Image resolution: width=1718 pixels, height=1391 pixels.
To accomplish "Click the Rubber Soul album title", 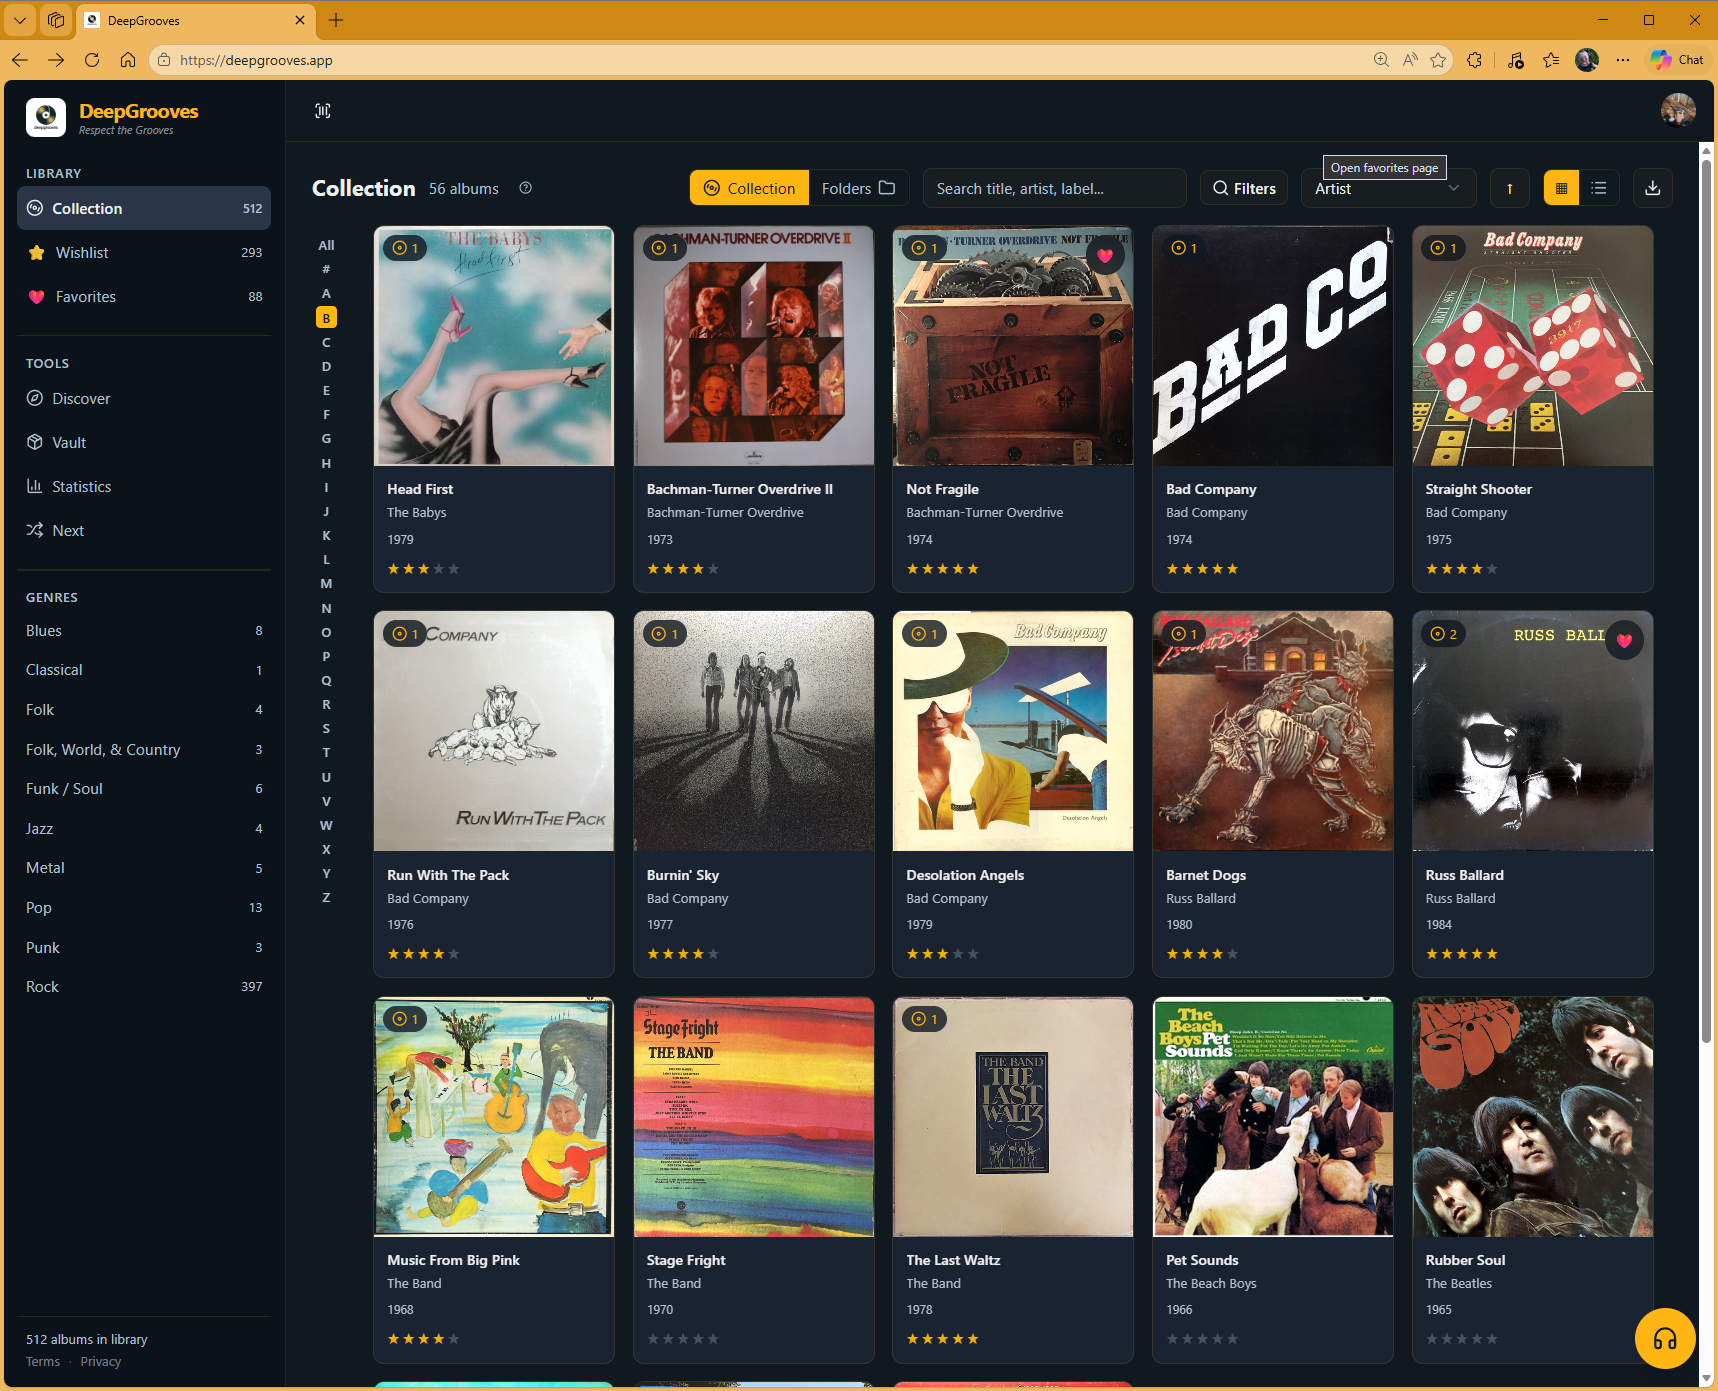I will (1465, 1260).
